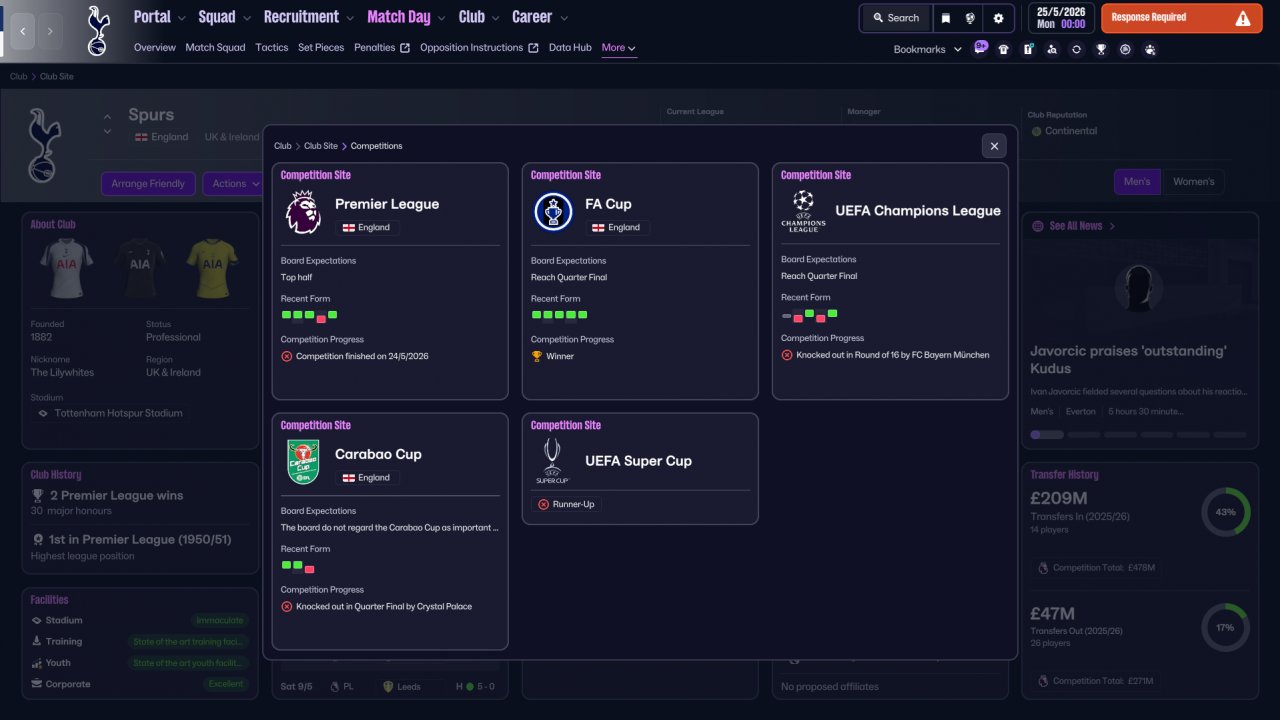The width and height of the screenshot is (1280, 720).
Task: Open the Club Site breadcrumb in the popup
Action: point(321,146)
